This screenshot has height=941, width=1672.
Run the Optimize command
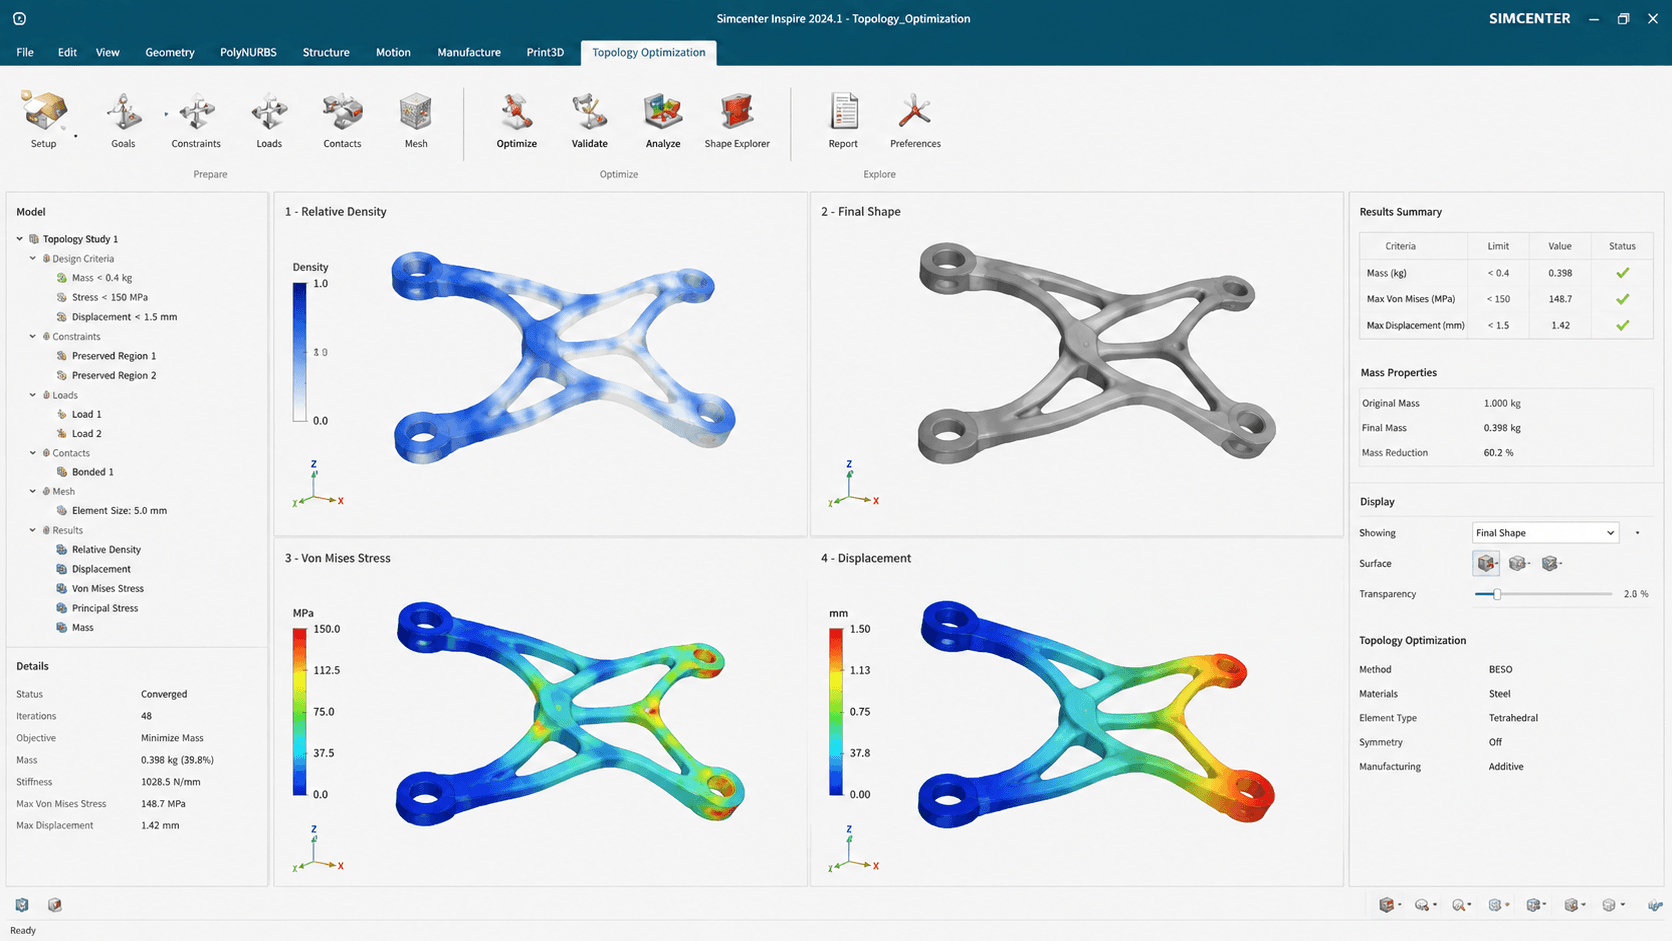pos(517,119)
